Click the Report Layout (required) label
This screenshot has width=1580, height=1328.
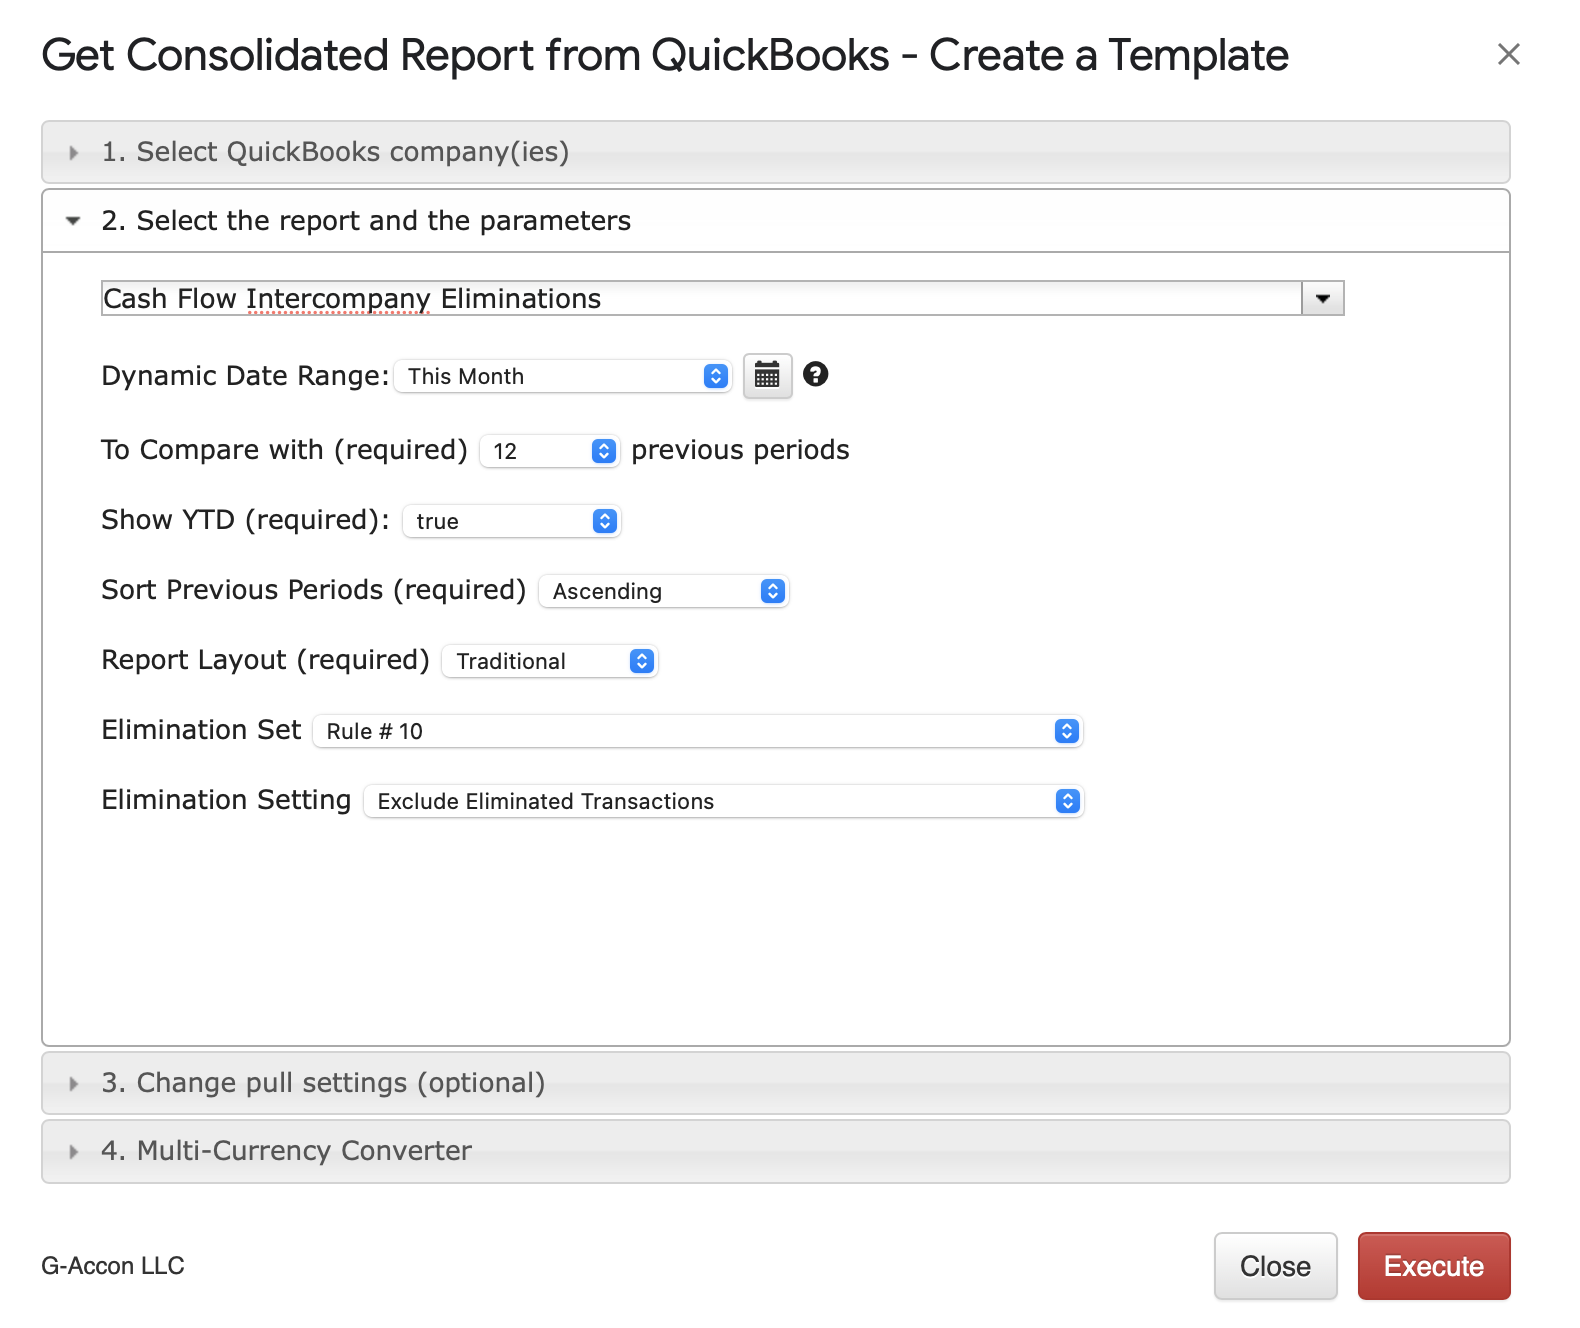265,660
